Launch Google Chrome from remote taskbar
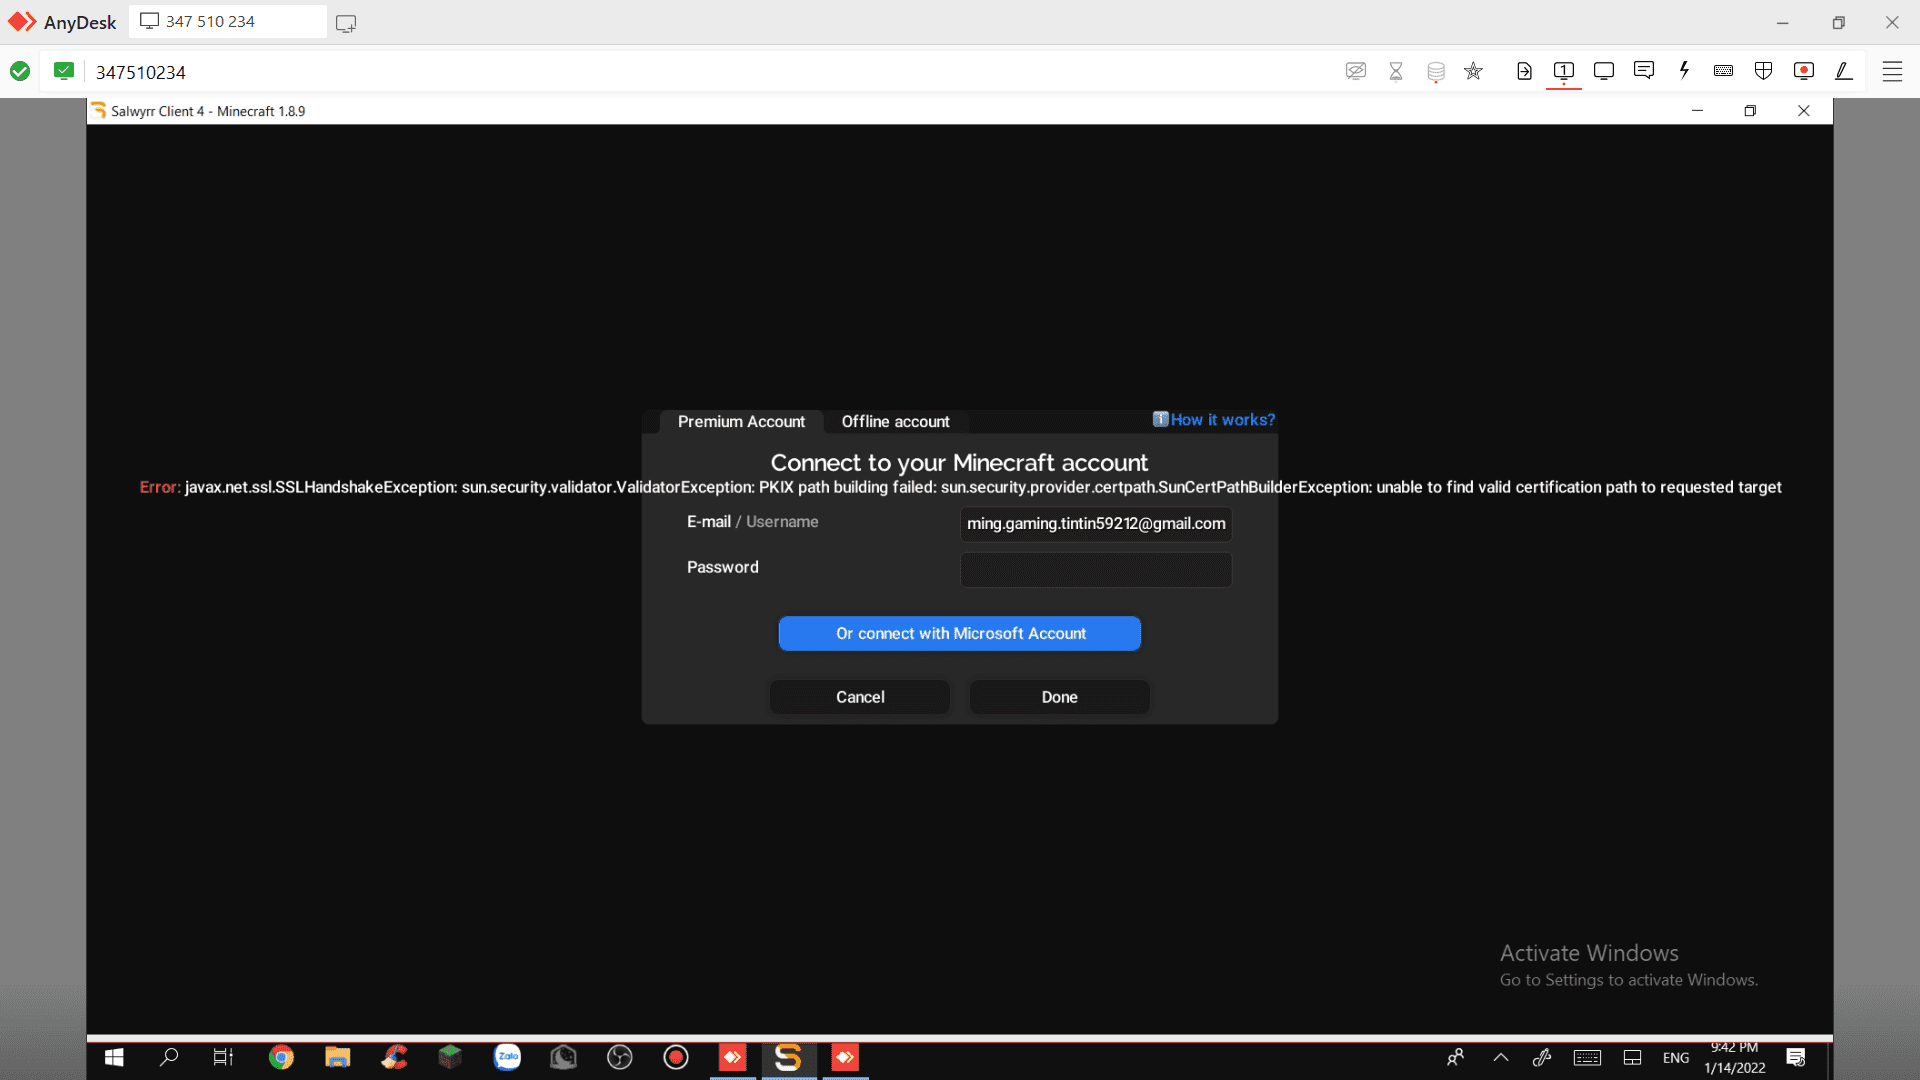 (x=281, y=1057)
